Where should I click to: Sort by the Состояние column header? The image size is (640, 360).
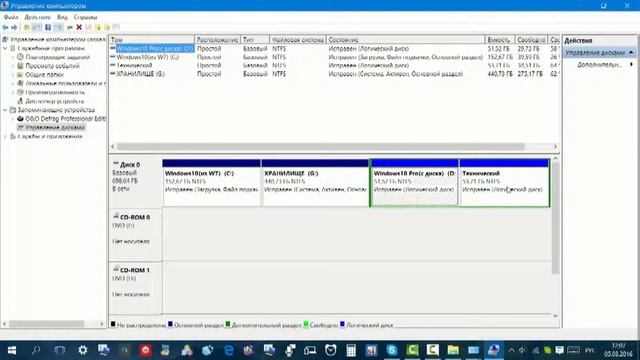point(406,40)
